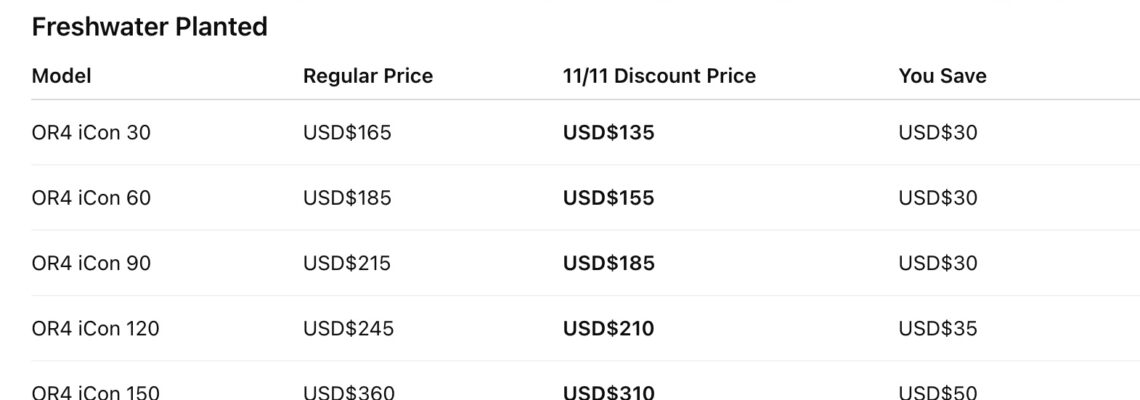Click the bold USD$155 discount price
This screenshot has height=400, width=1140.
608,198
